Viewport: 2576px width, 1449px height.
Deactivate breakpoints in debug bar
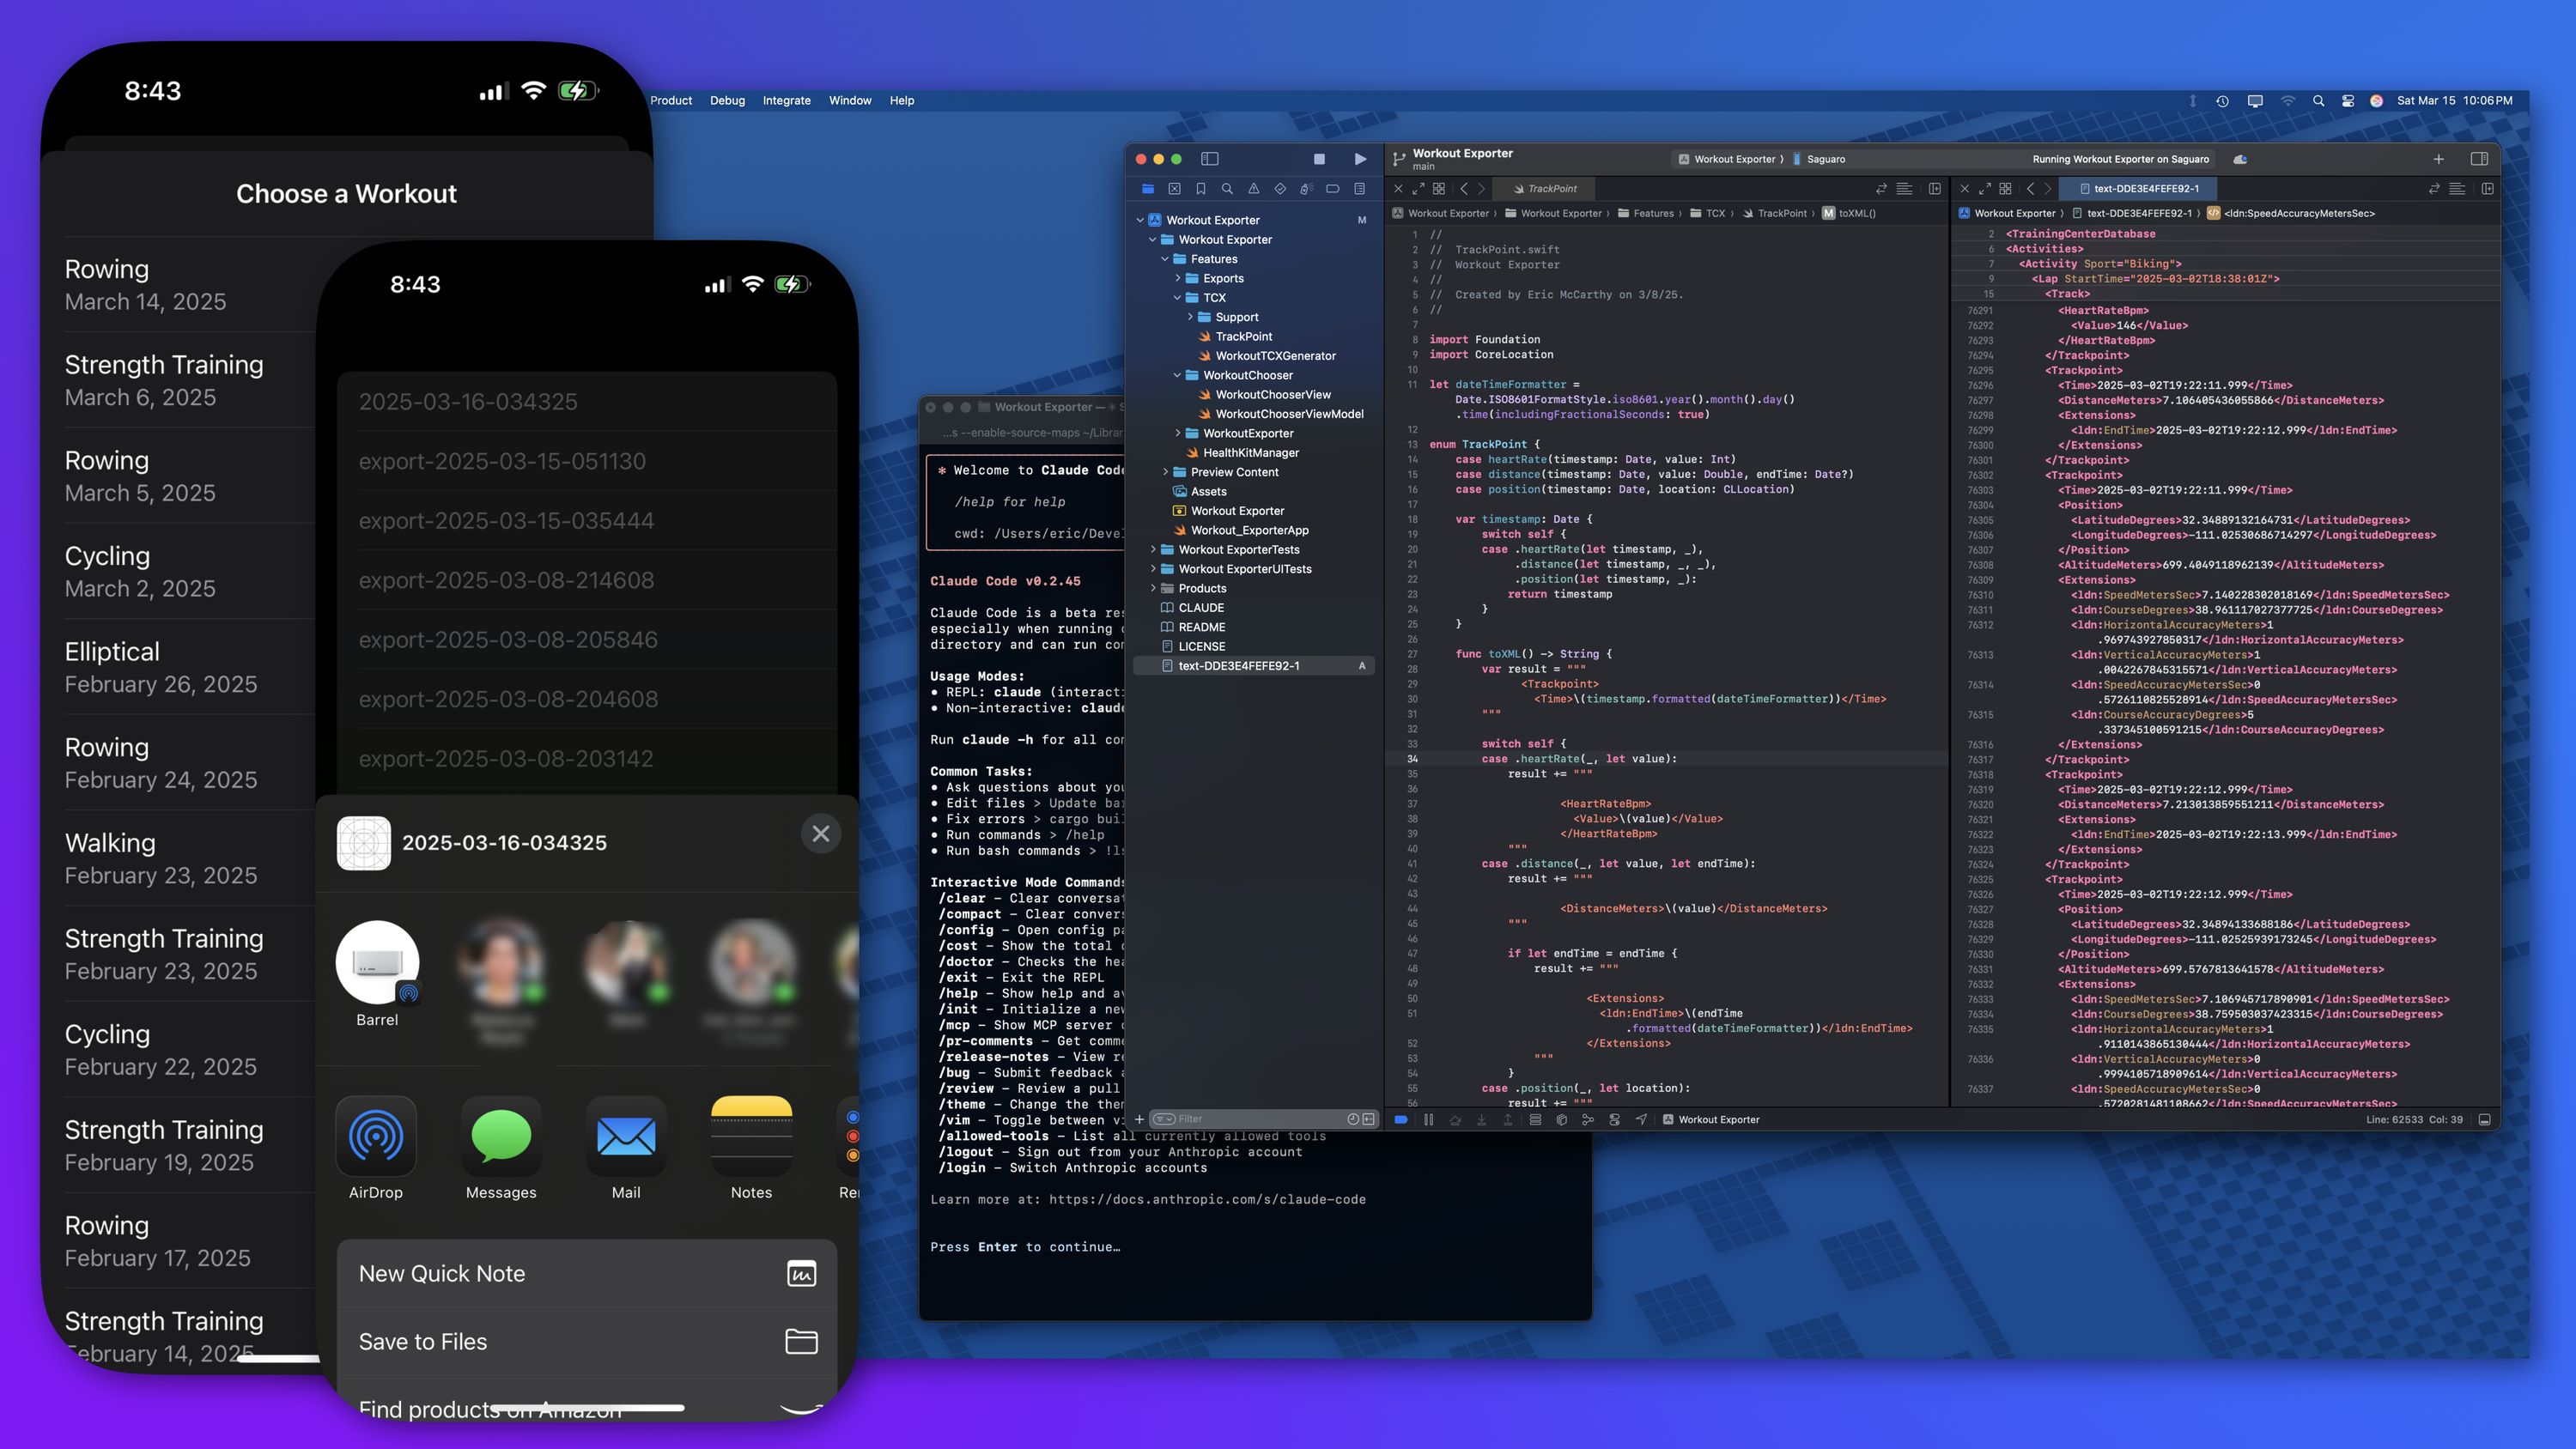click(x=1401, y=1119)
